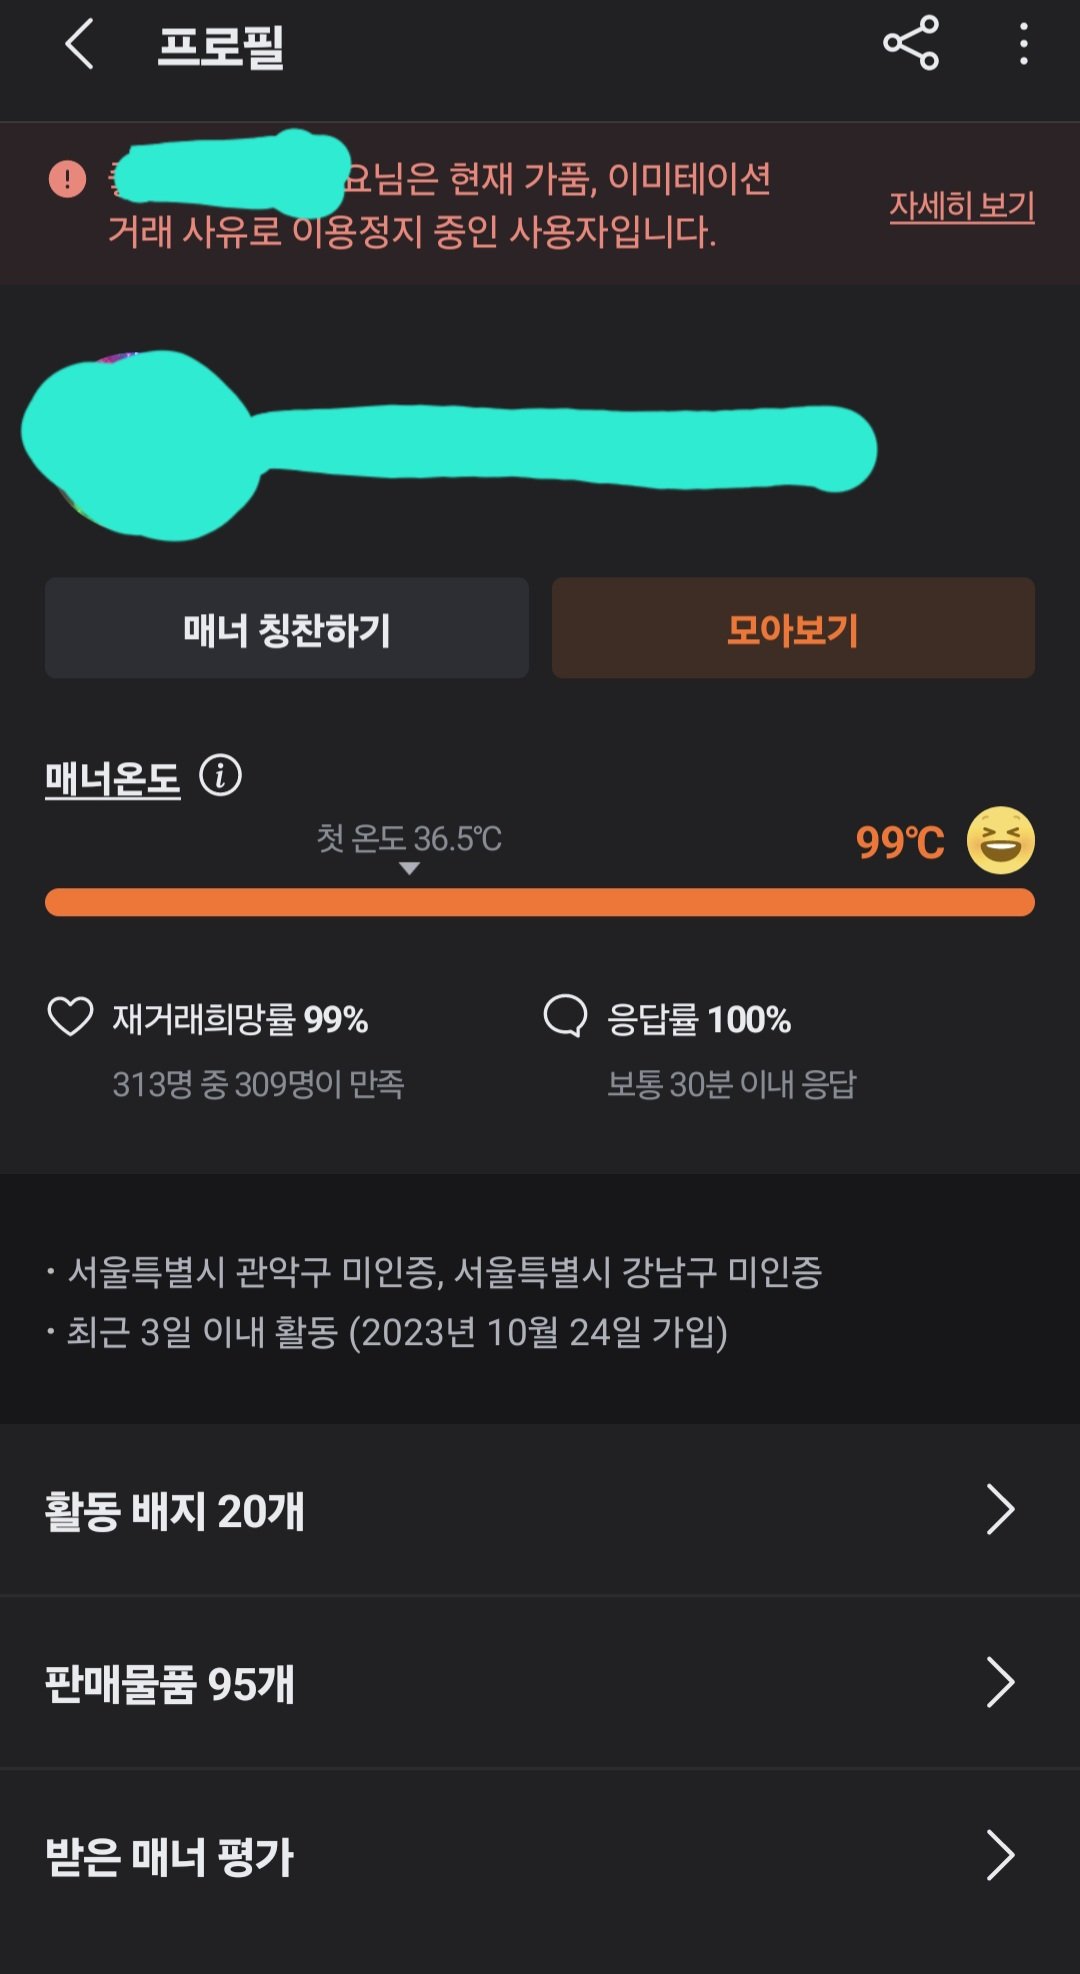Screen dimensions: 1080x1974
Task: Tap the red warning exclamation icon
Action: tap(68, 179)
